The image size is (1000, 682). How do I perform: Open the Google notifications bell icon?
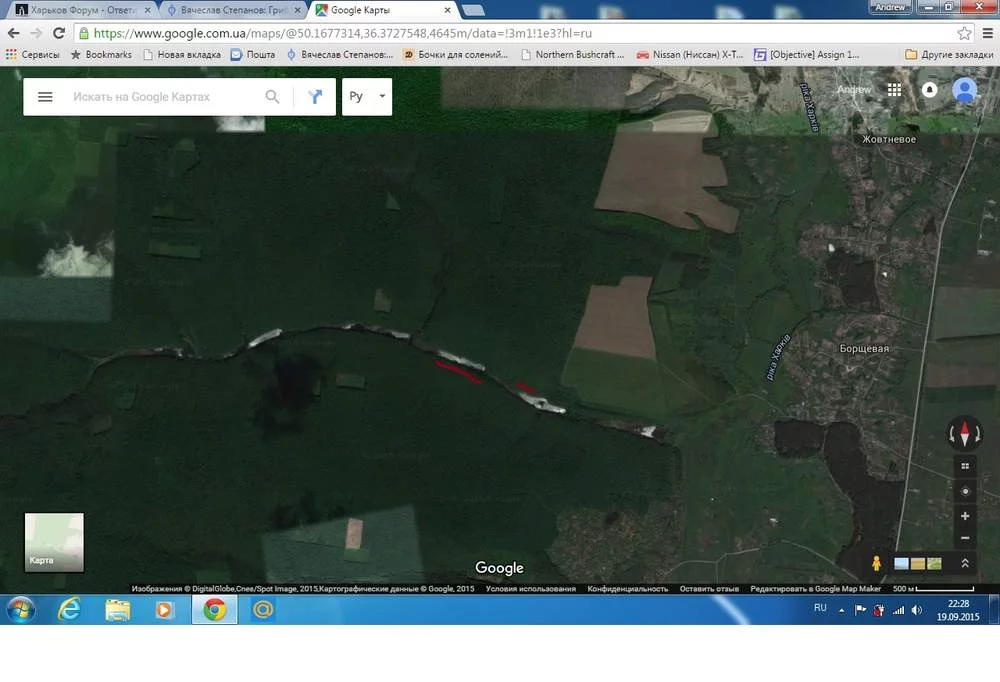point(929,90)
